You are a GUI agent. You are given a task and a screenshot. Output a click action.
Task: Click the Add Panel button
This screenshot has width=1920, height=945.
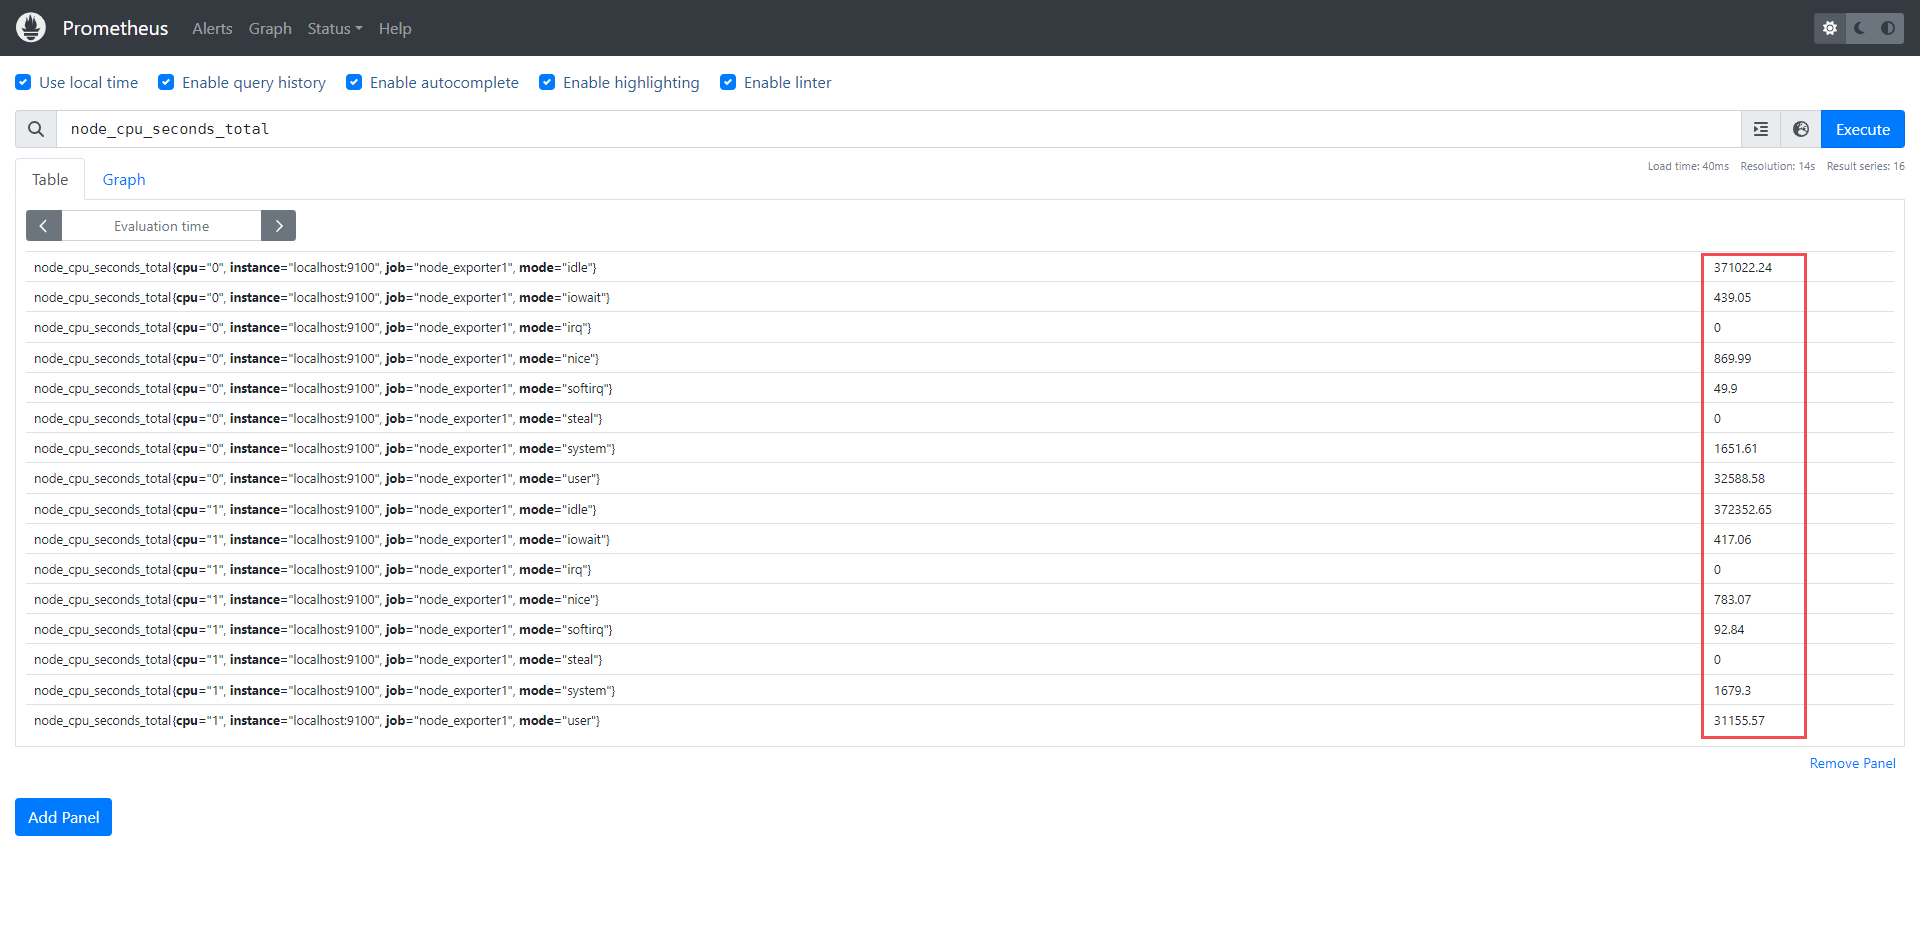[x=63, y=817]
